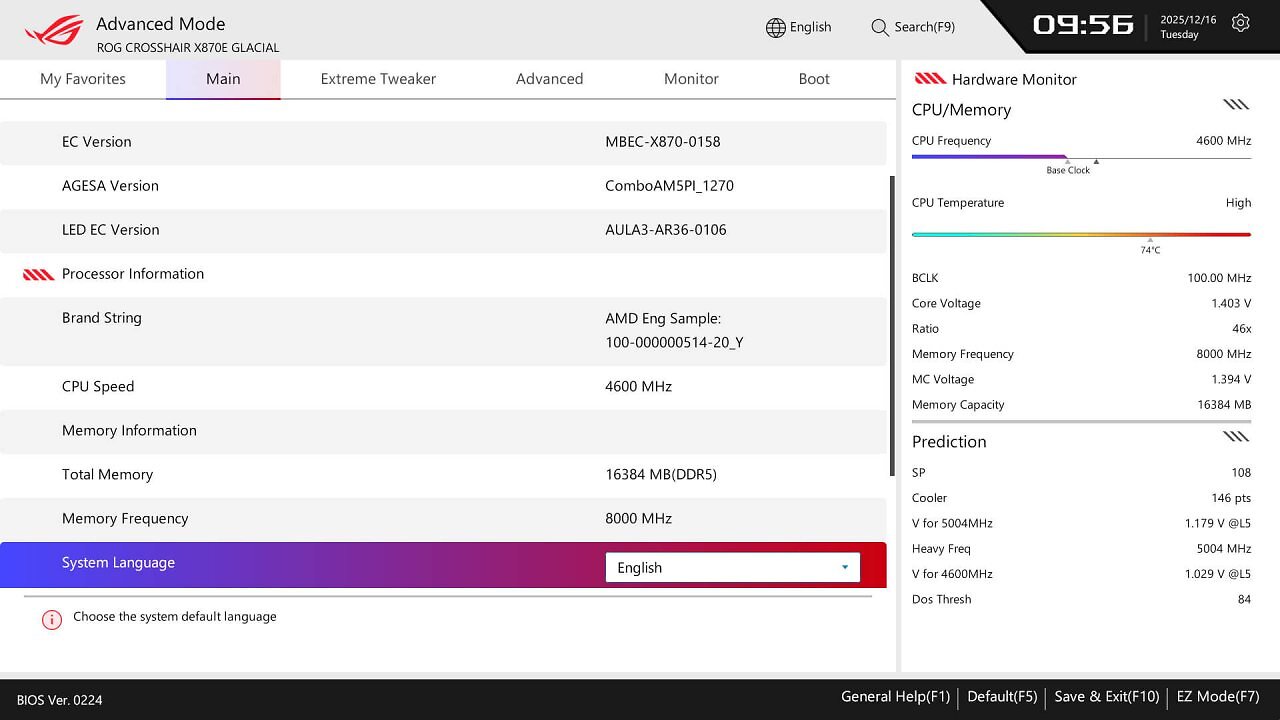Open the System Language dropdown
Image resolution: width=1280 pixels, height=720 pixels.
click(732, 567)
